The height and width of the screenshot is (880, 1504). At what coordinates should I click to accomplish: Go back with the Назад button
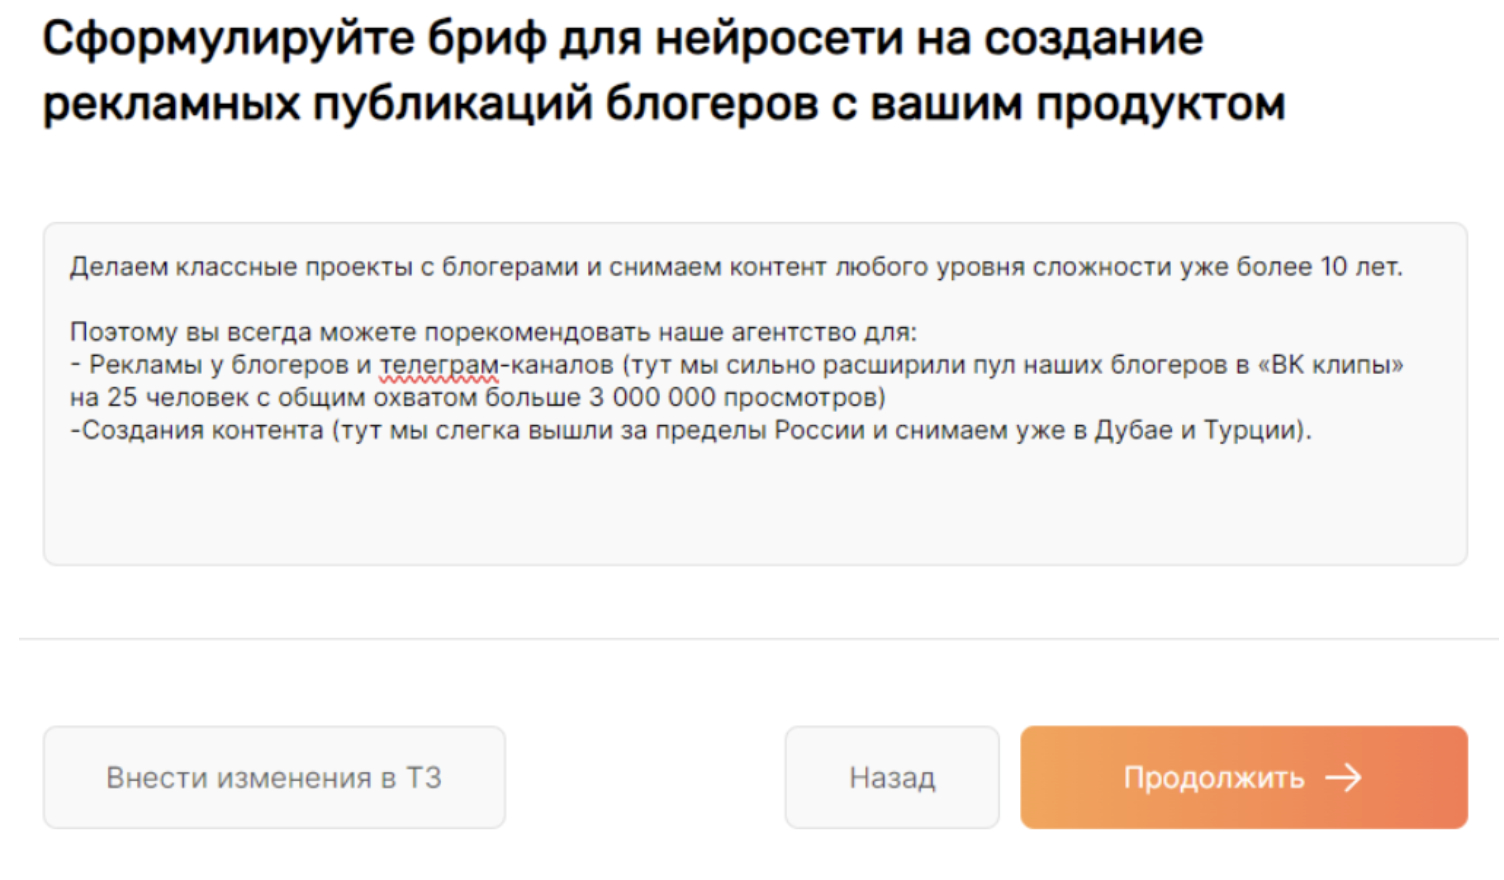point(891,777)
